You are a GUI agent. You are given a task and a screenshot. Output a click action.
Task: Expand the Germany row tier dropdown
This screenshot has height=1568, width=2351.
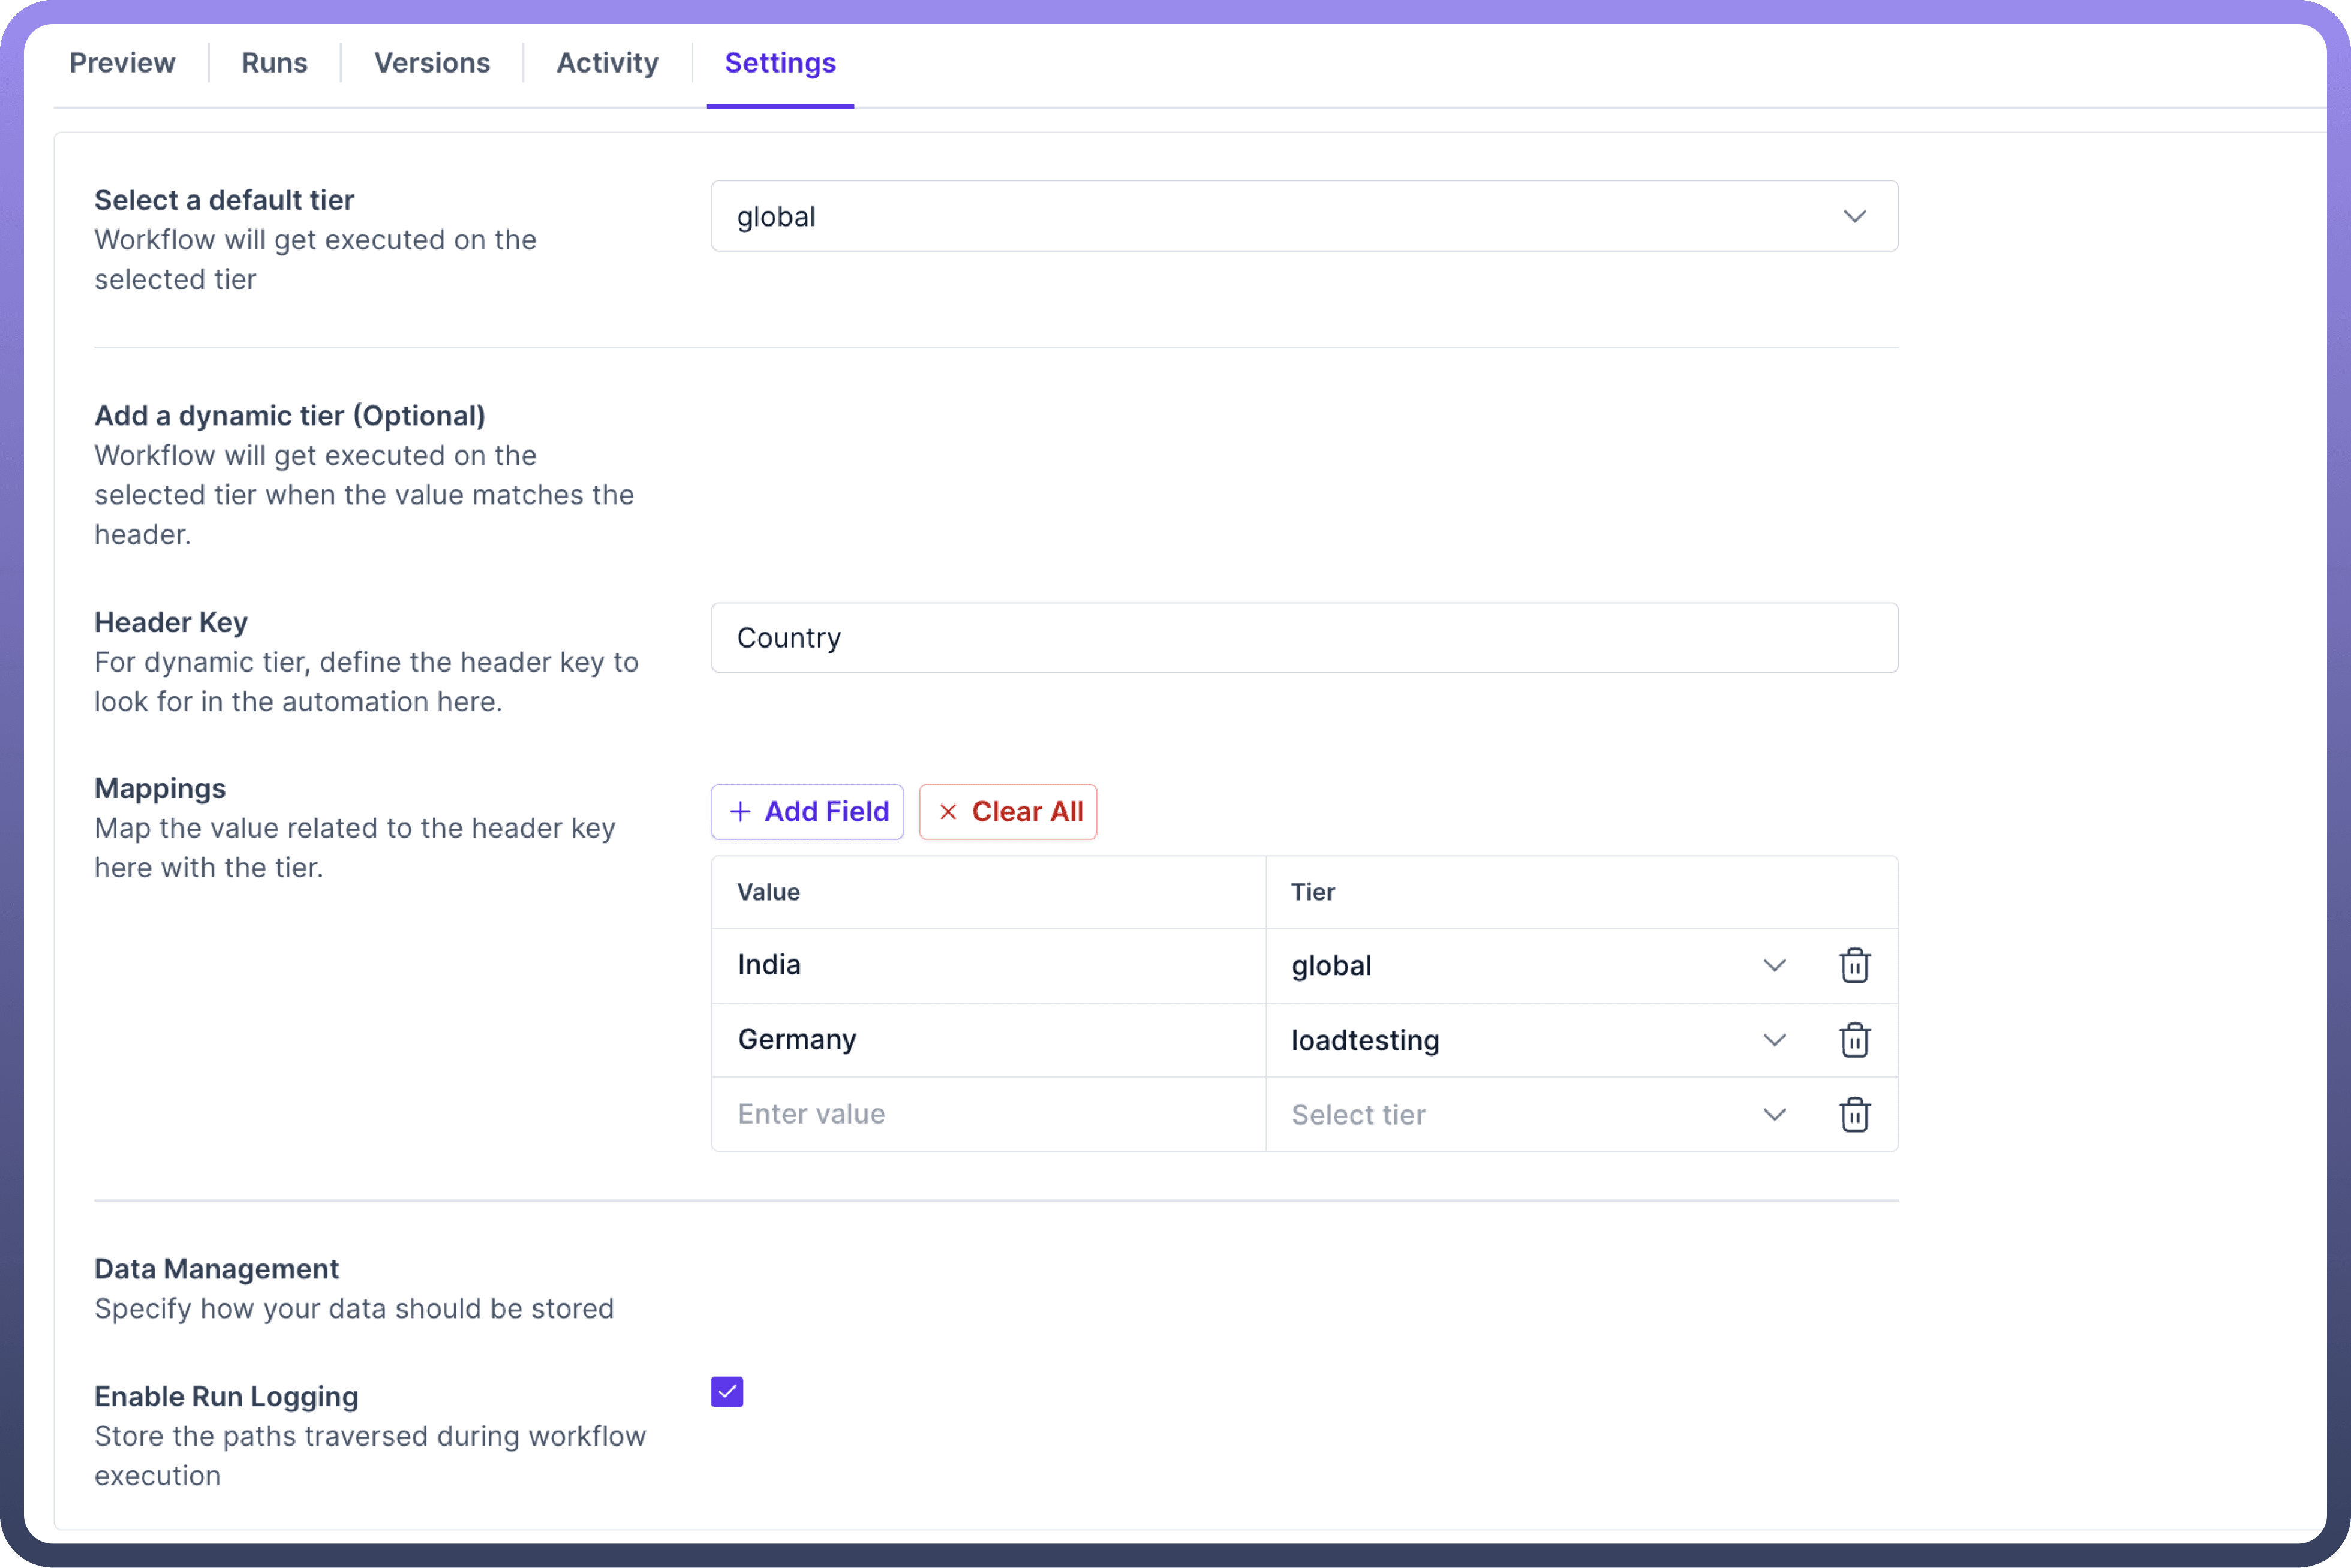(1774, 1040)
